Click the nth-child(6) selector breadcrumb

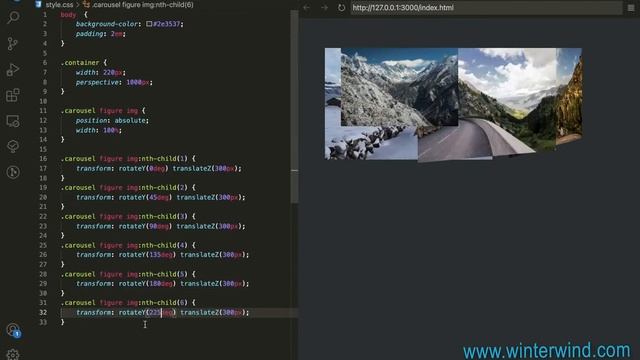click(142, 5)
